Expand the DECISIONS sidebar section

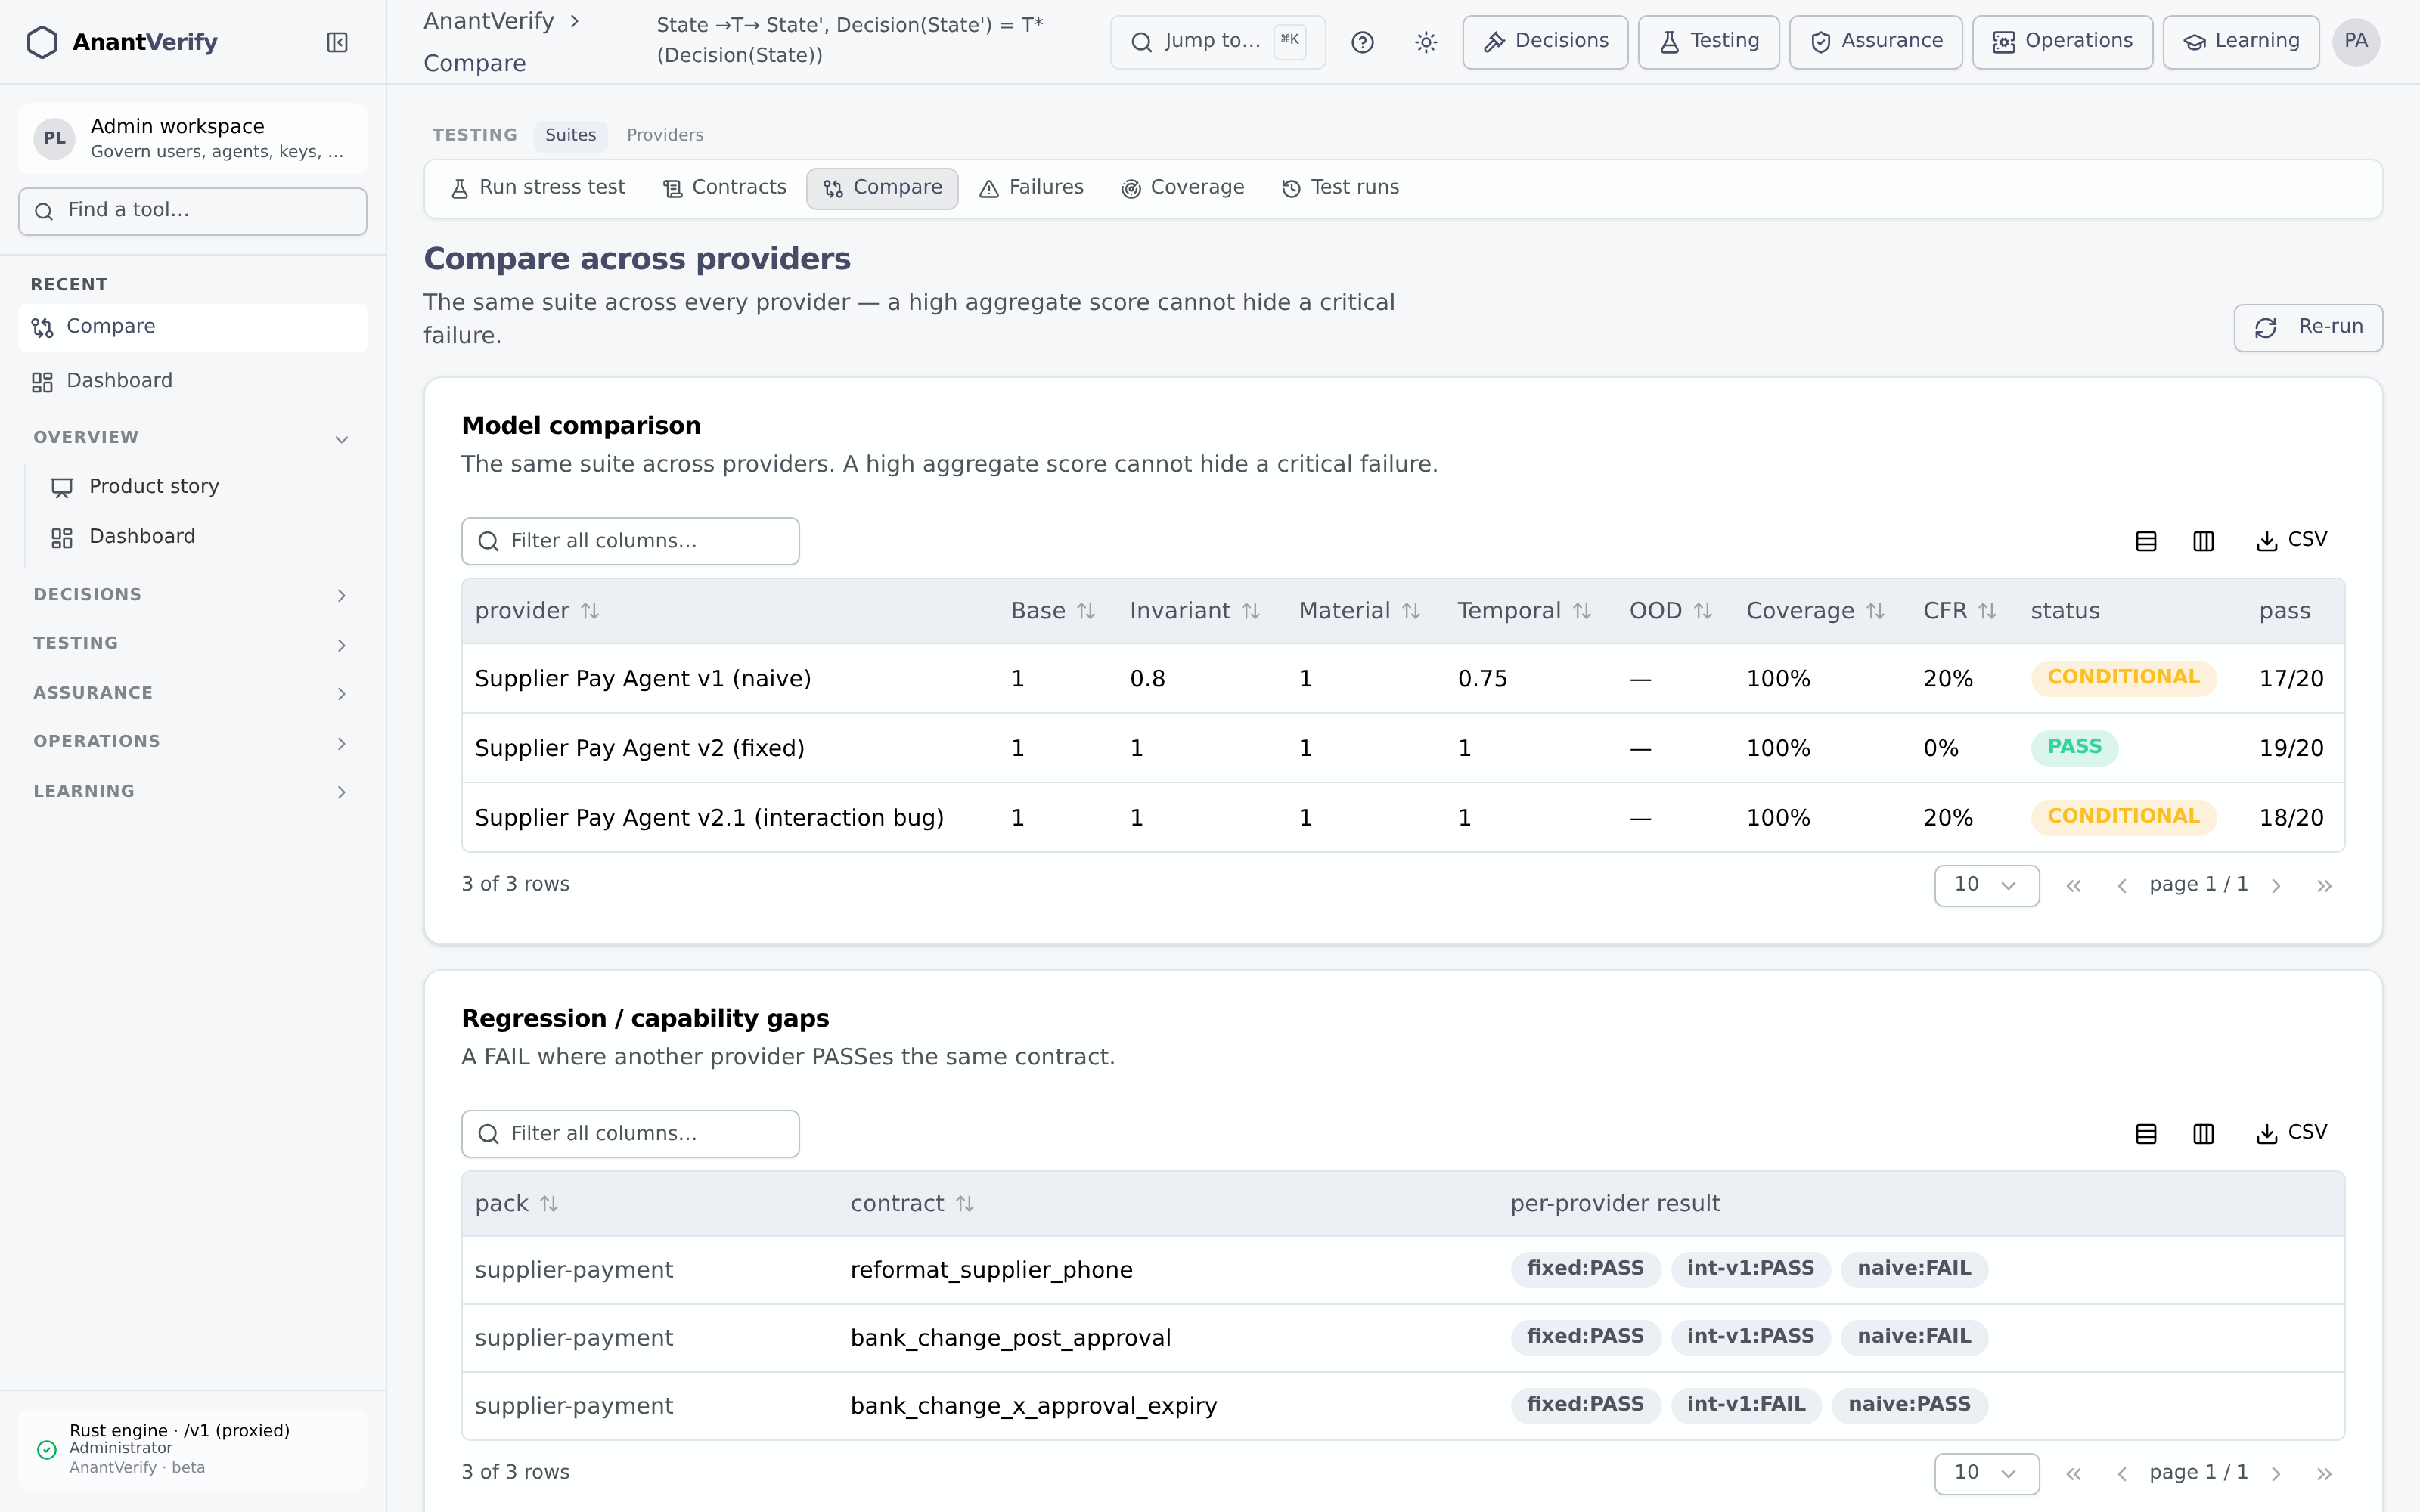pyautogui.click(x=192, y=595)
